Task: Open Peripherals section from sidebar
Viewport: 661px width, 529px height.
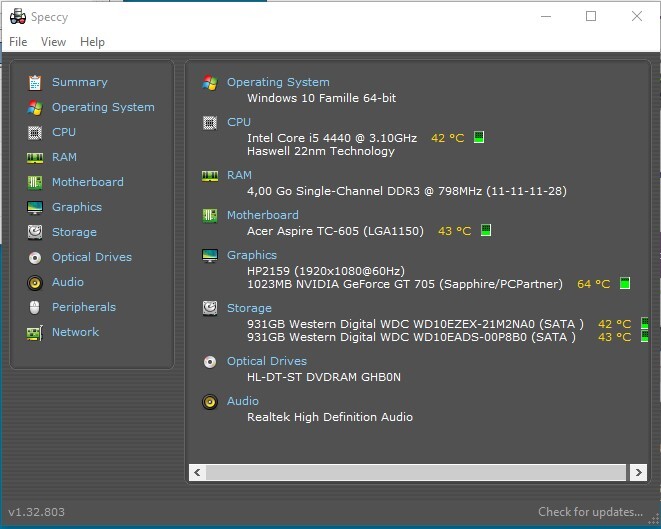Action: click(x=84, y=307)
